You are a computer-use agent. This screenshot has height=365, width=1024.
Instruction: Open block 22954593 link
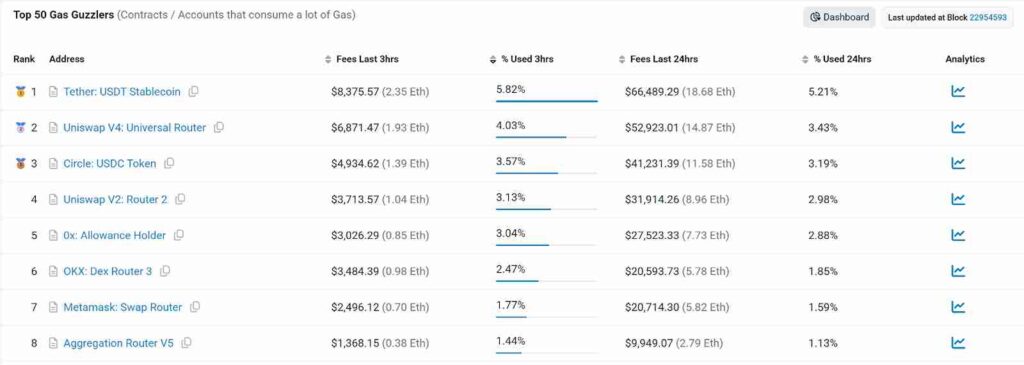tap(988, 18)
